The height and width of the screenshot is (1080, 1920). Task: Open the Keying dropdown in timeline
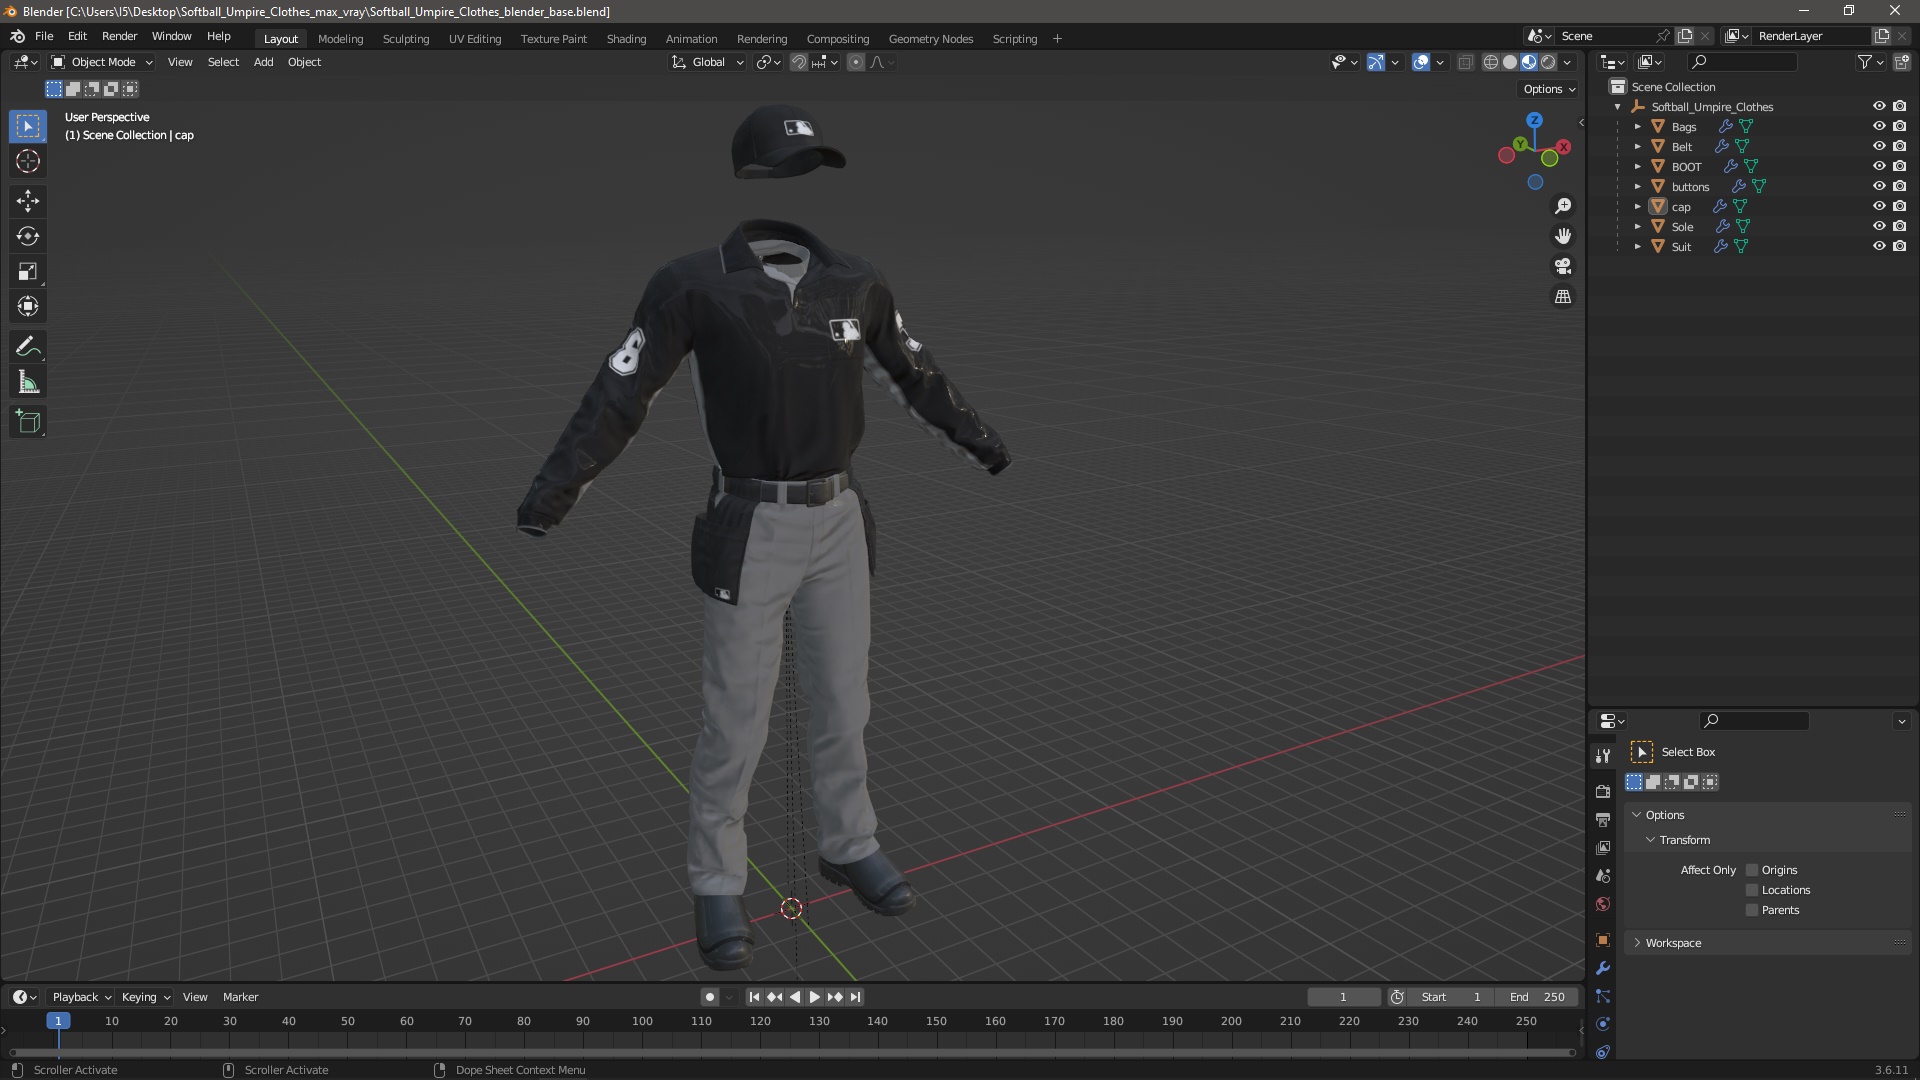pos(145,997)
